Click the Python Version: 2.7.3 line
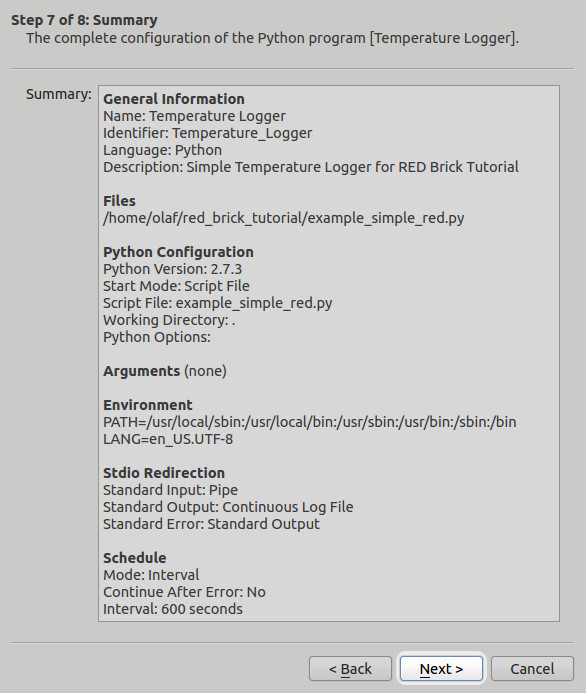The height and width of the screenshot is (693, 586). coord(172,269)
